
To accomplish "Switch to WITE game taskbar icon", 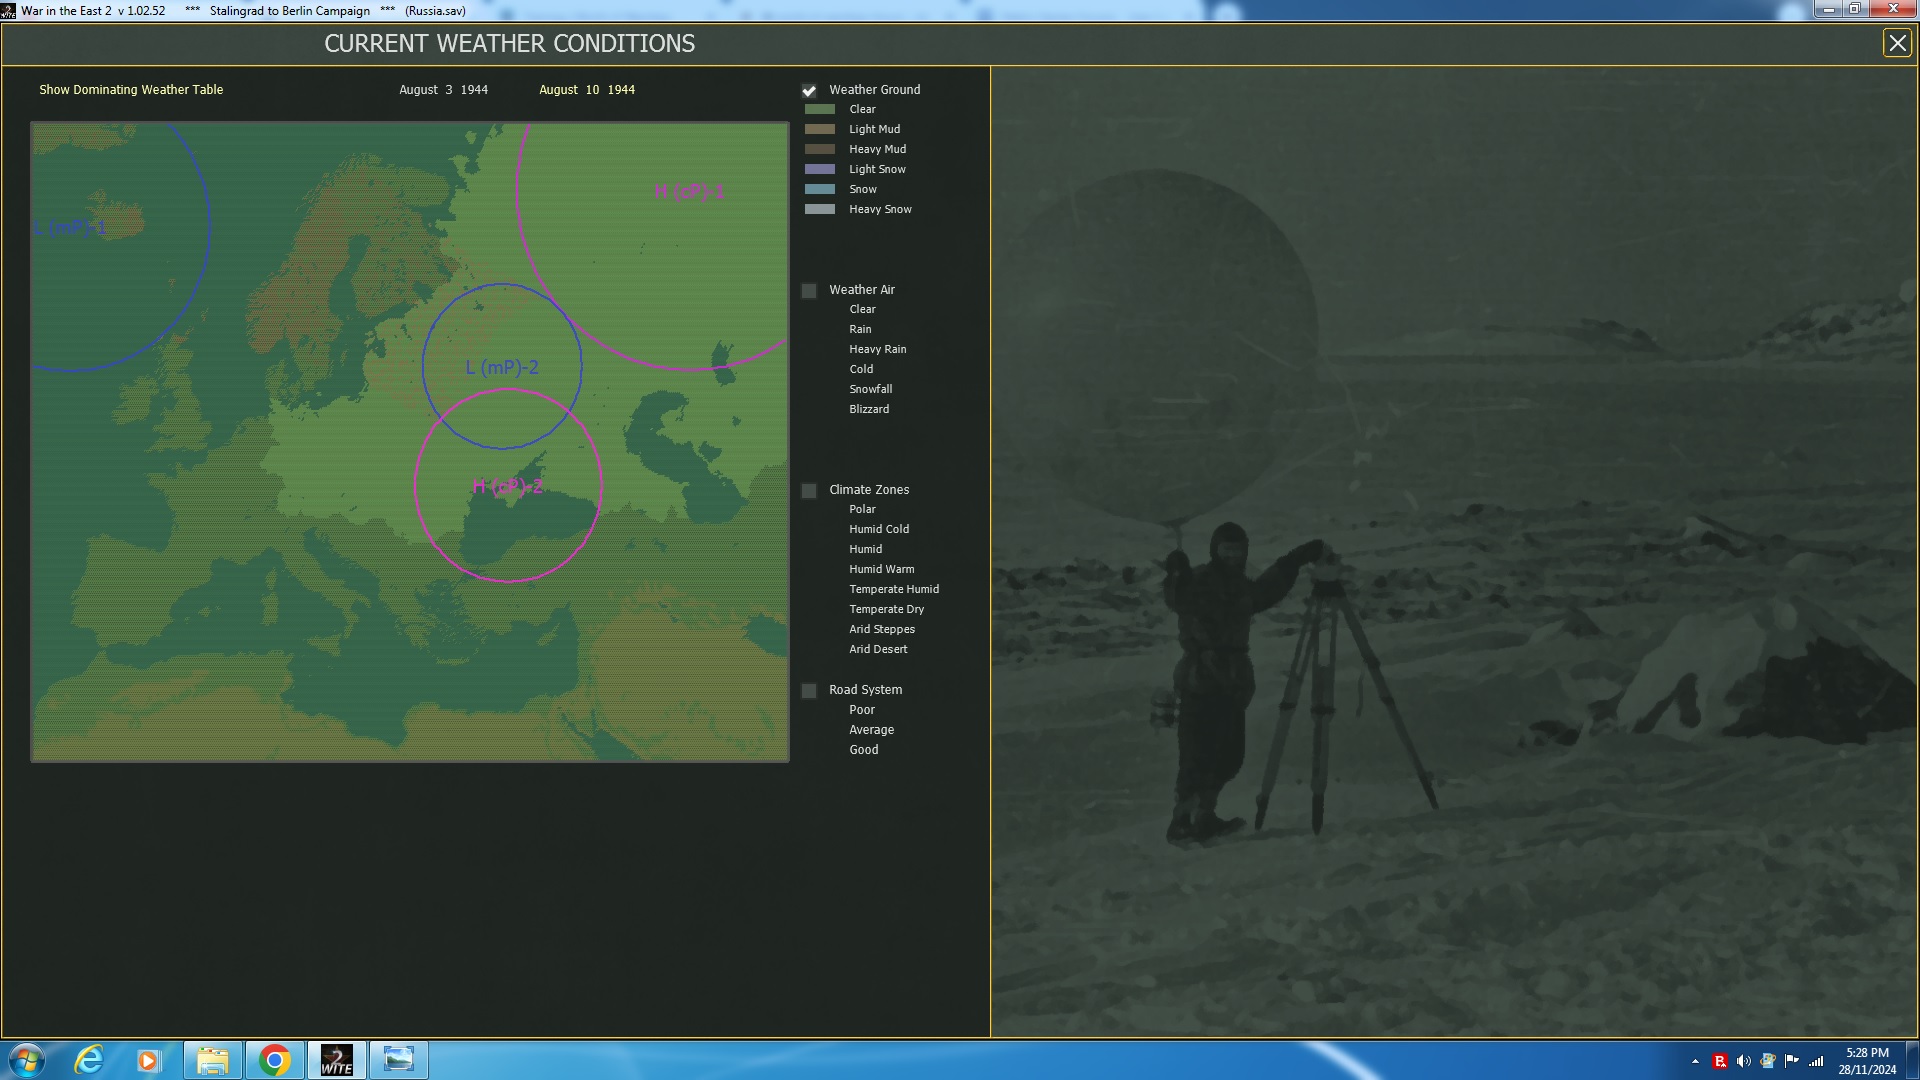I will (x=337, y=1060).
